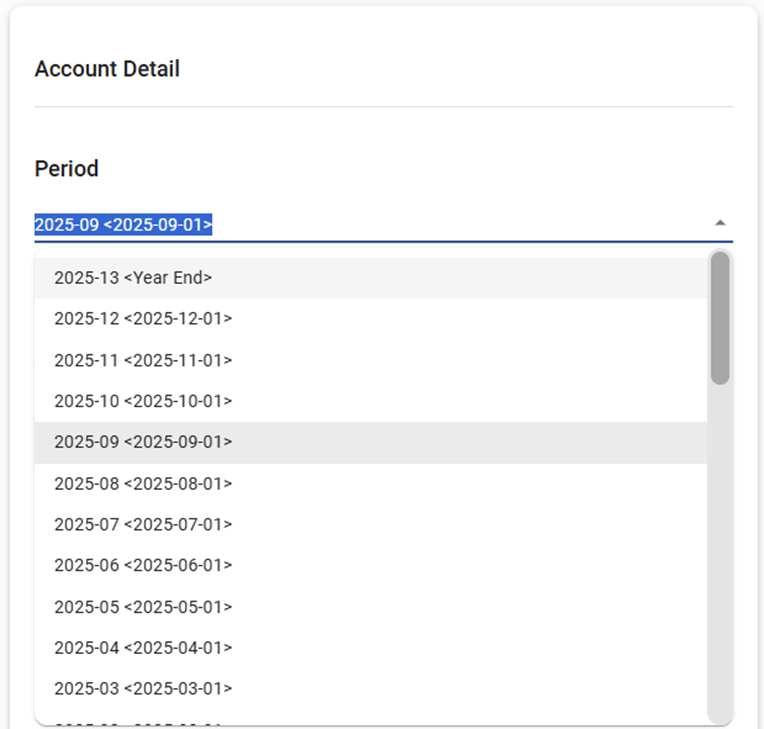The width and height of the screenshot is (764, 729).
Task: Click the highlighted 2025-09 text in Period field
Action: pos(123,225)
